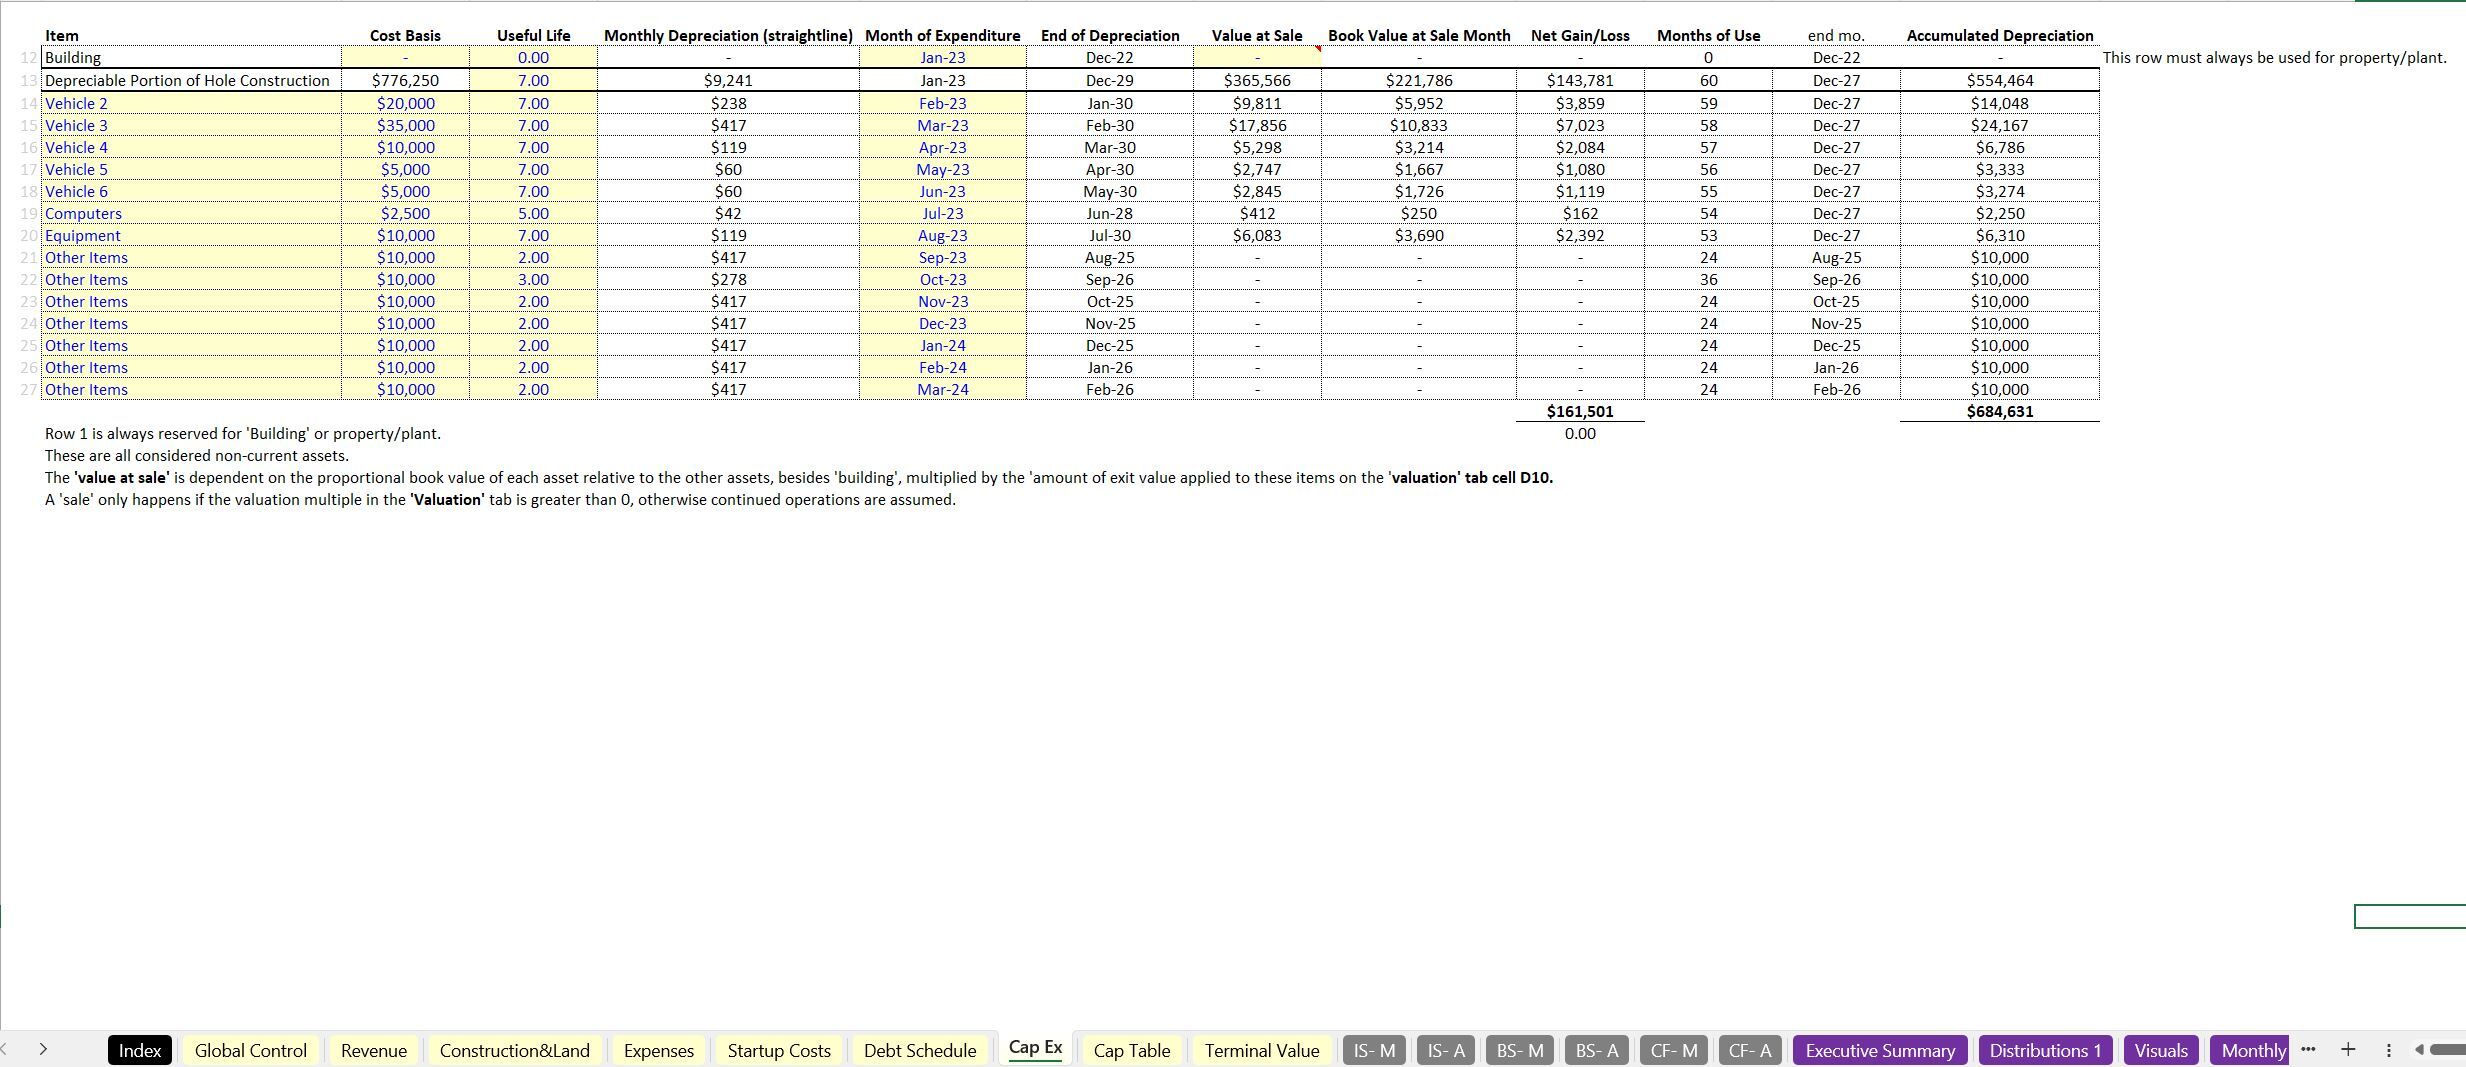Image resolution: width=2466 pixels, height=1067 pixels.
Task: Select the BS- M sheet tab
Action: (x=1519, y=1050)
